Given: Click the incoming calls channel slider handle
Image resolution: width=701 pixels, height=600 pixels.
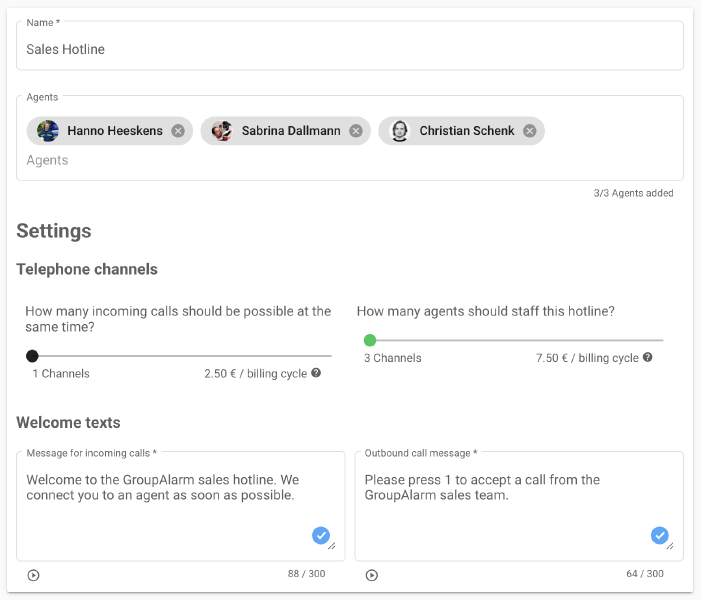Looking at the screenshot, I should click(x=32, y=355).
